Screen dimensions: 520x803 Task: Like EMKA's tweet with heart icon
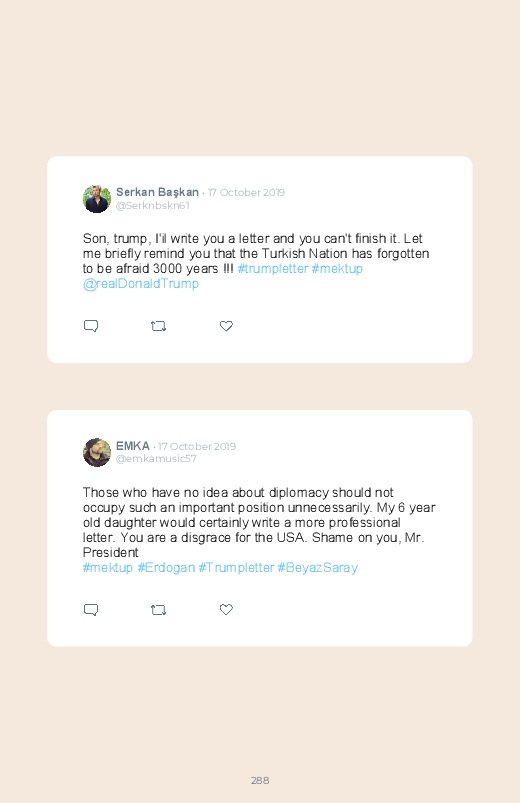[226, 609]
